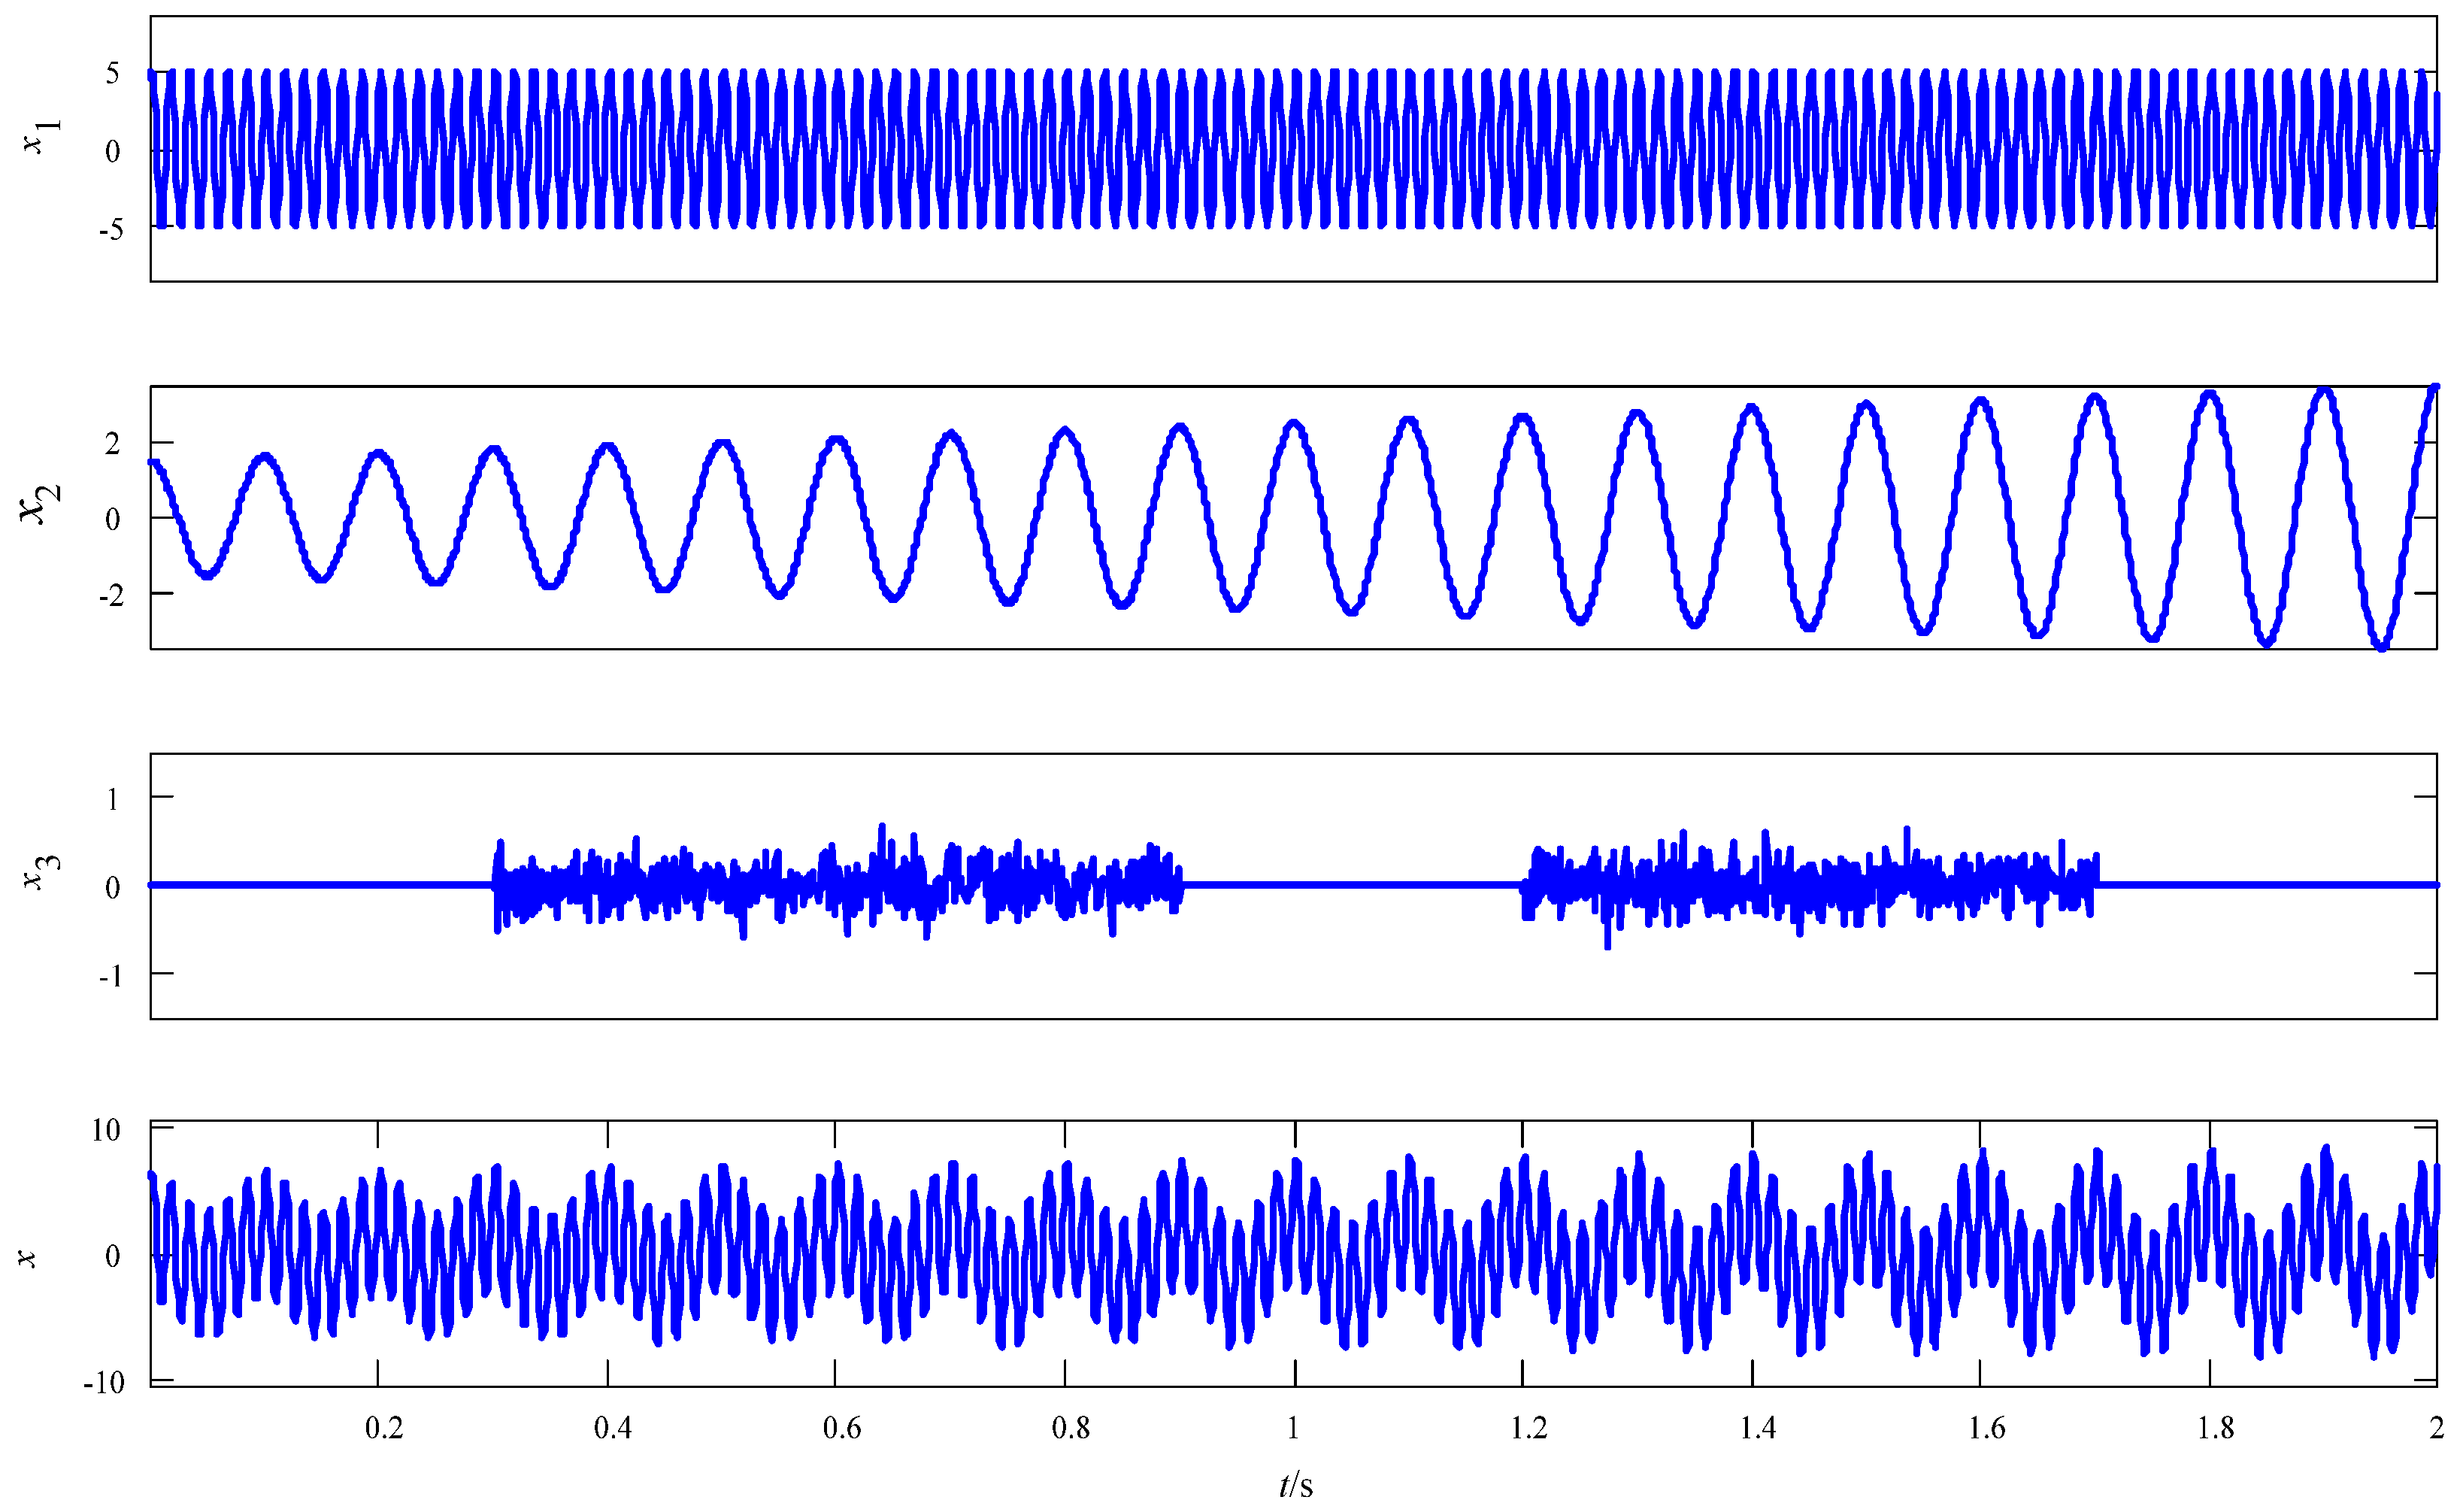The height and width of the screenshot is (1512, 2463).
Task: Click the flat x3 segment between noise bursts
Action: pyautogui.click(x=1352, y=885)
